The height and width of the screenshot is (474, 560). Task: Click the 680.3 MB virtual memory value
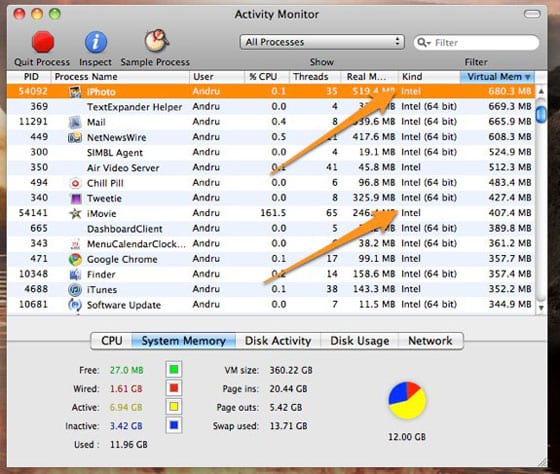(x=510, y=91)
